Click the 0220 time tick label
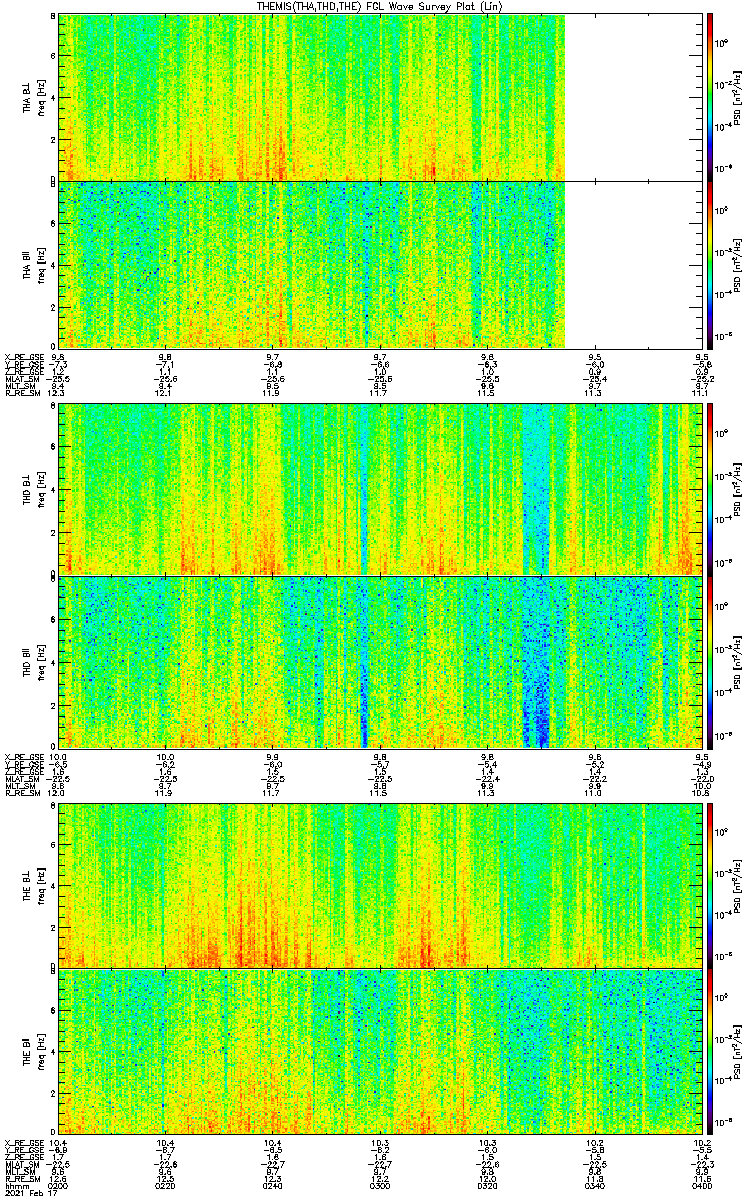The height and width of the screenshot is (1200, 750). pos(166,1184)
